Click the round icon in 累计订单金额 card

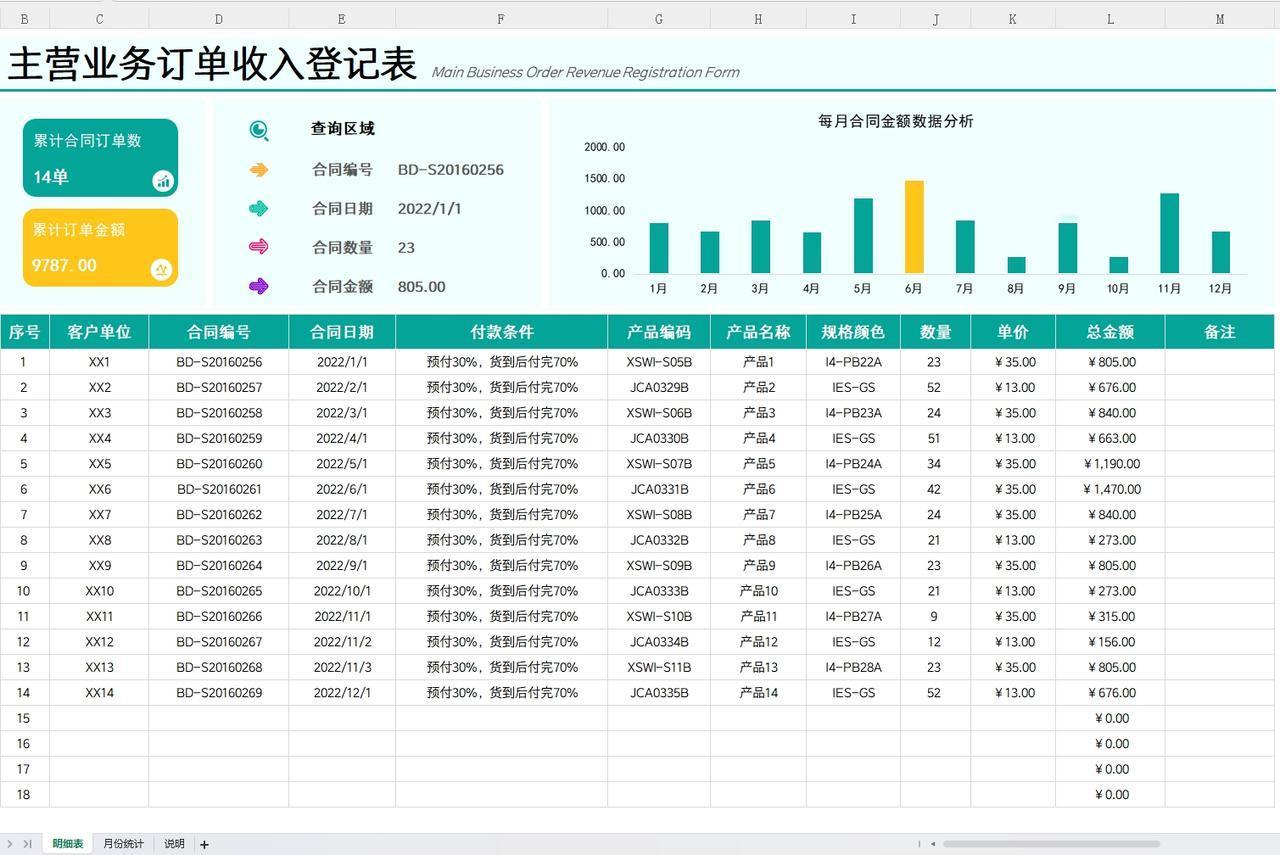(161, 269)
